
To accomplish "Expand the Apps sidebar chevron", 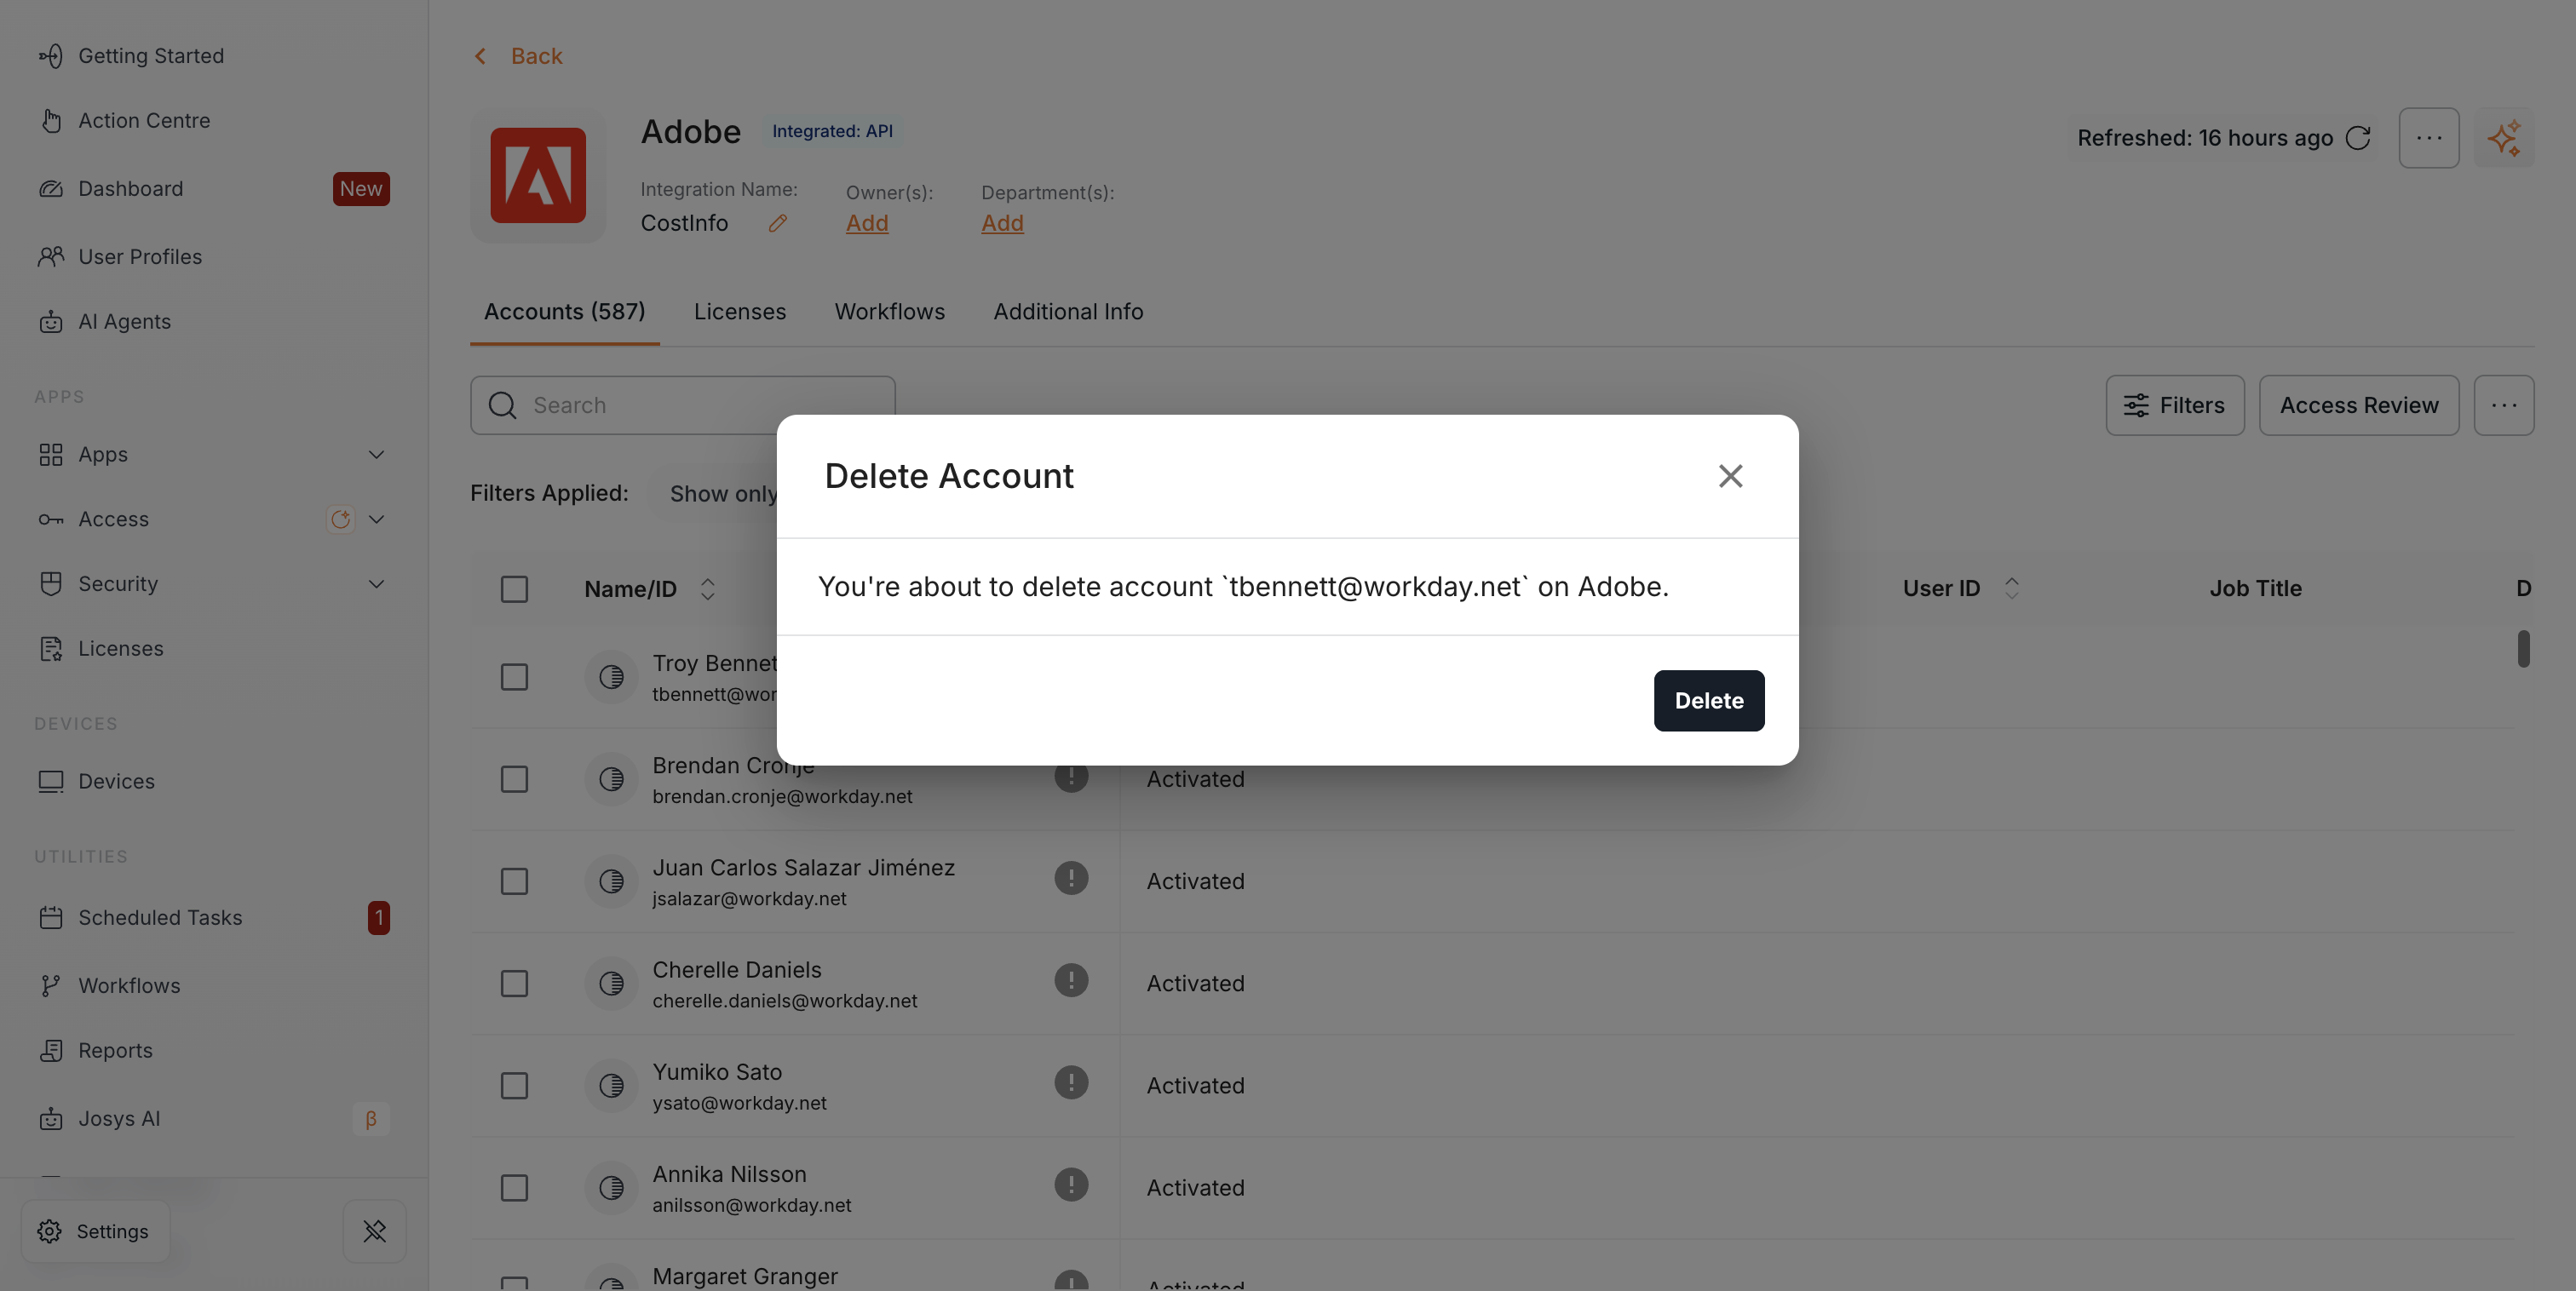I will (376, 455).
